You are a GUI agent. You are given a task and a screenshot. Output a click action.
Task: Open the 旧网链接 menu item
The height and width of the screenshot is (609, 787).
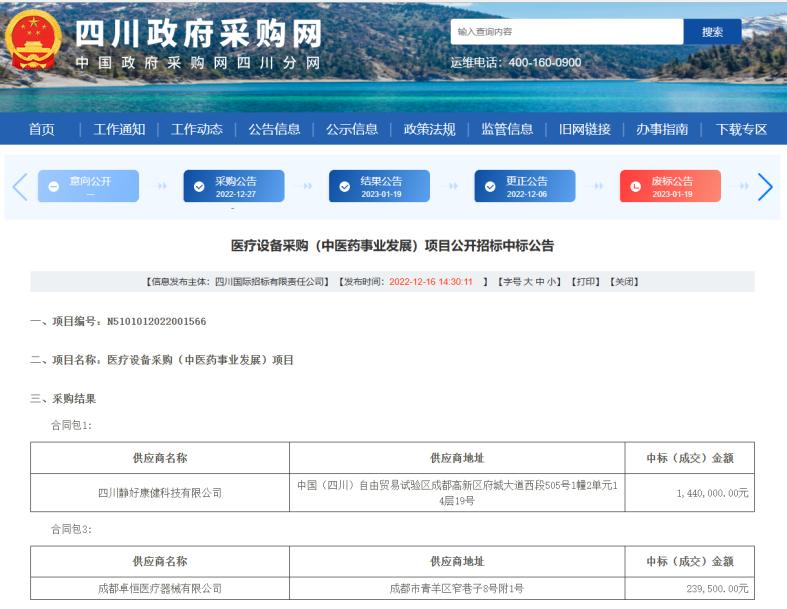[585, 130]
